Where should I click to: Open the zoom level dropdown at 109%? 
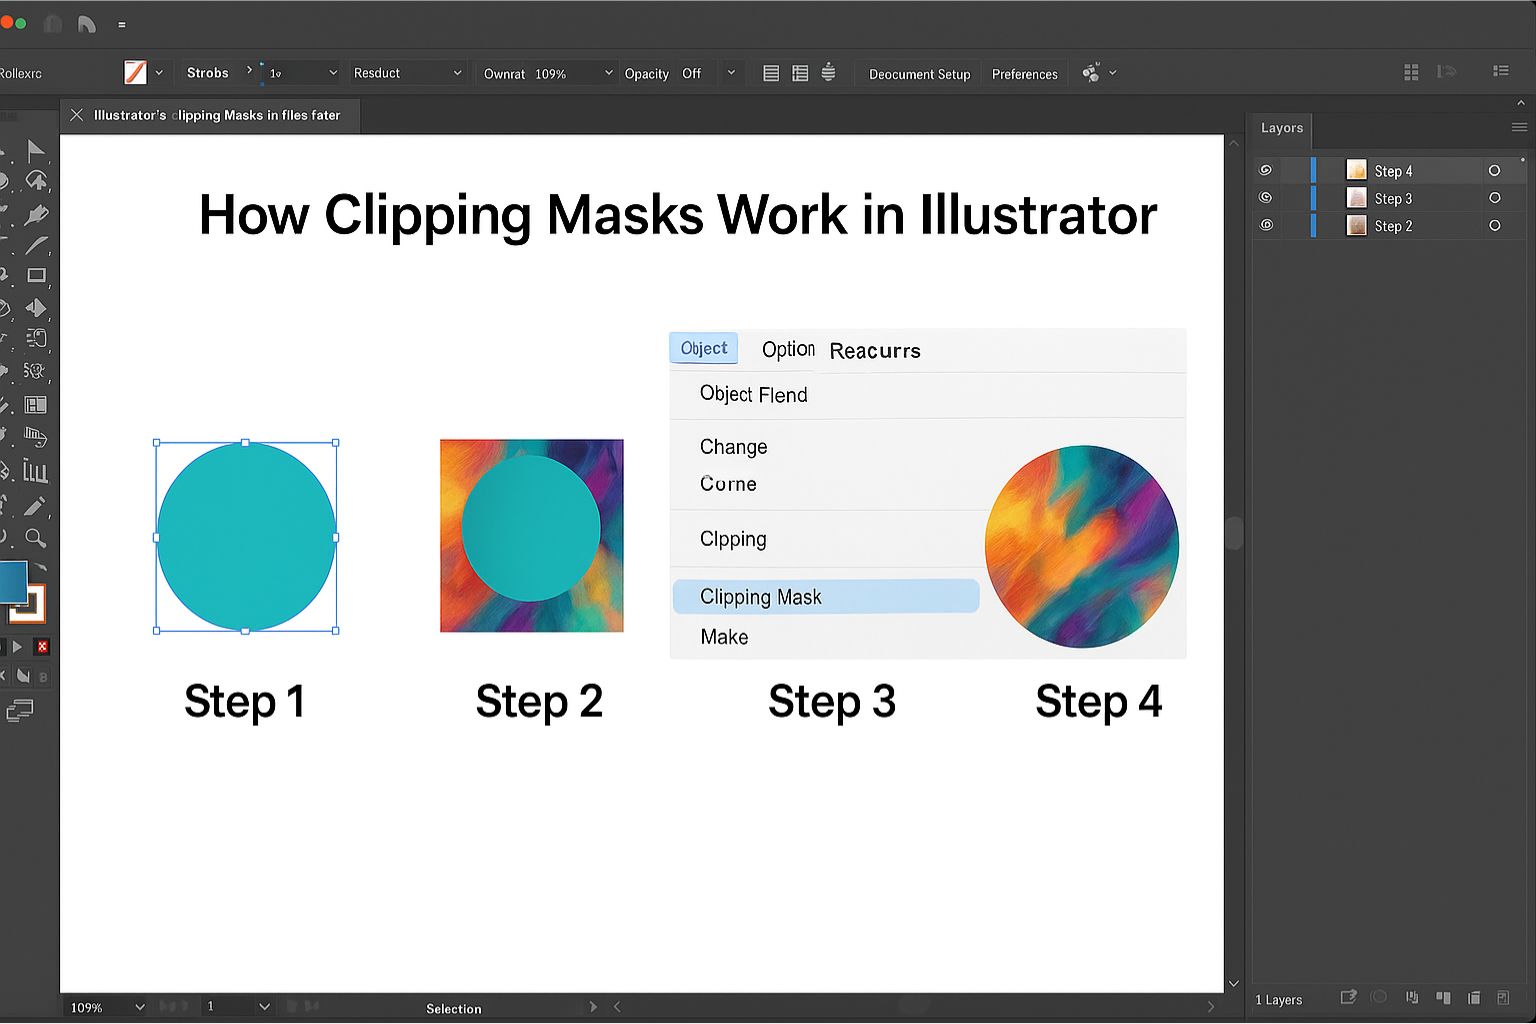(139, 1007)
